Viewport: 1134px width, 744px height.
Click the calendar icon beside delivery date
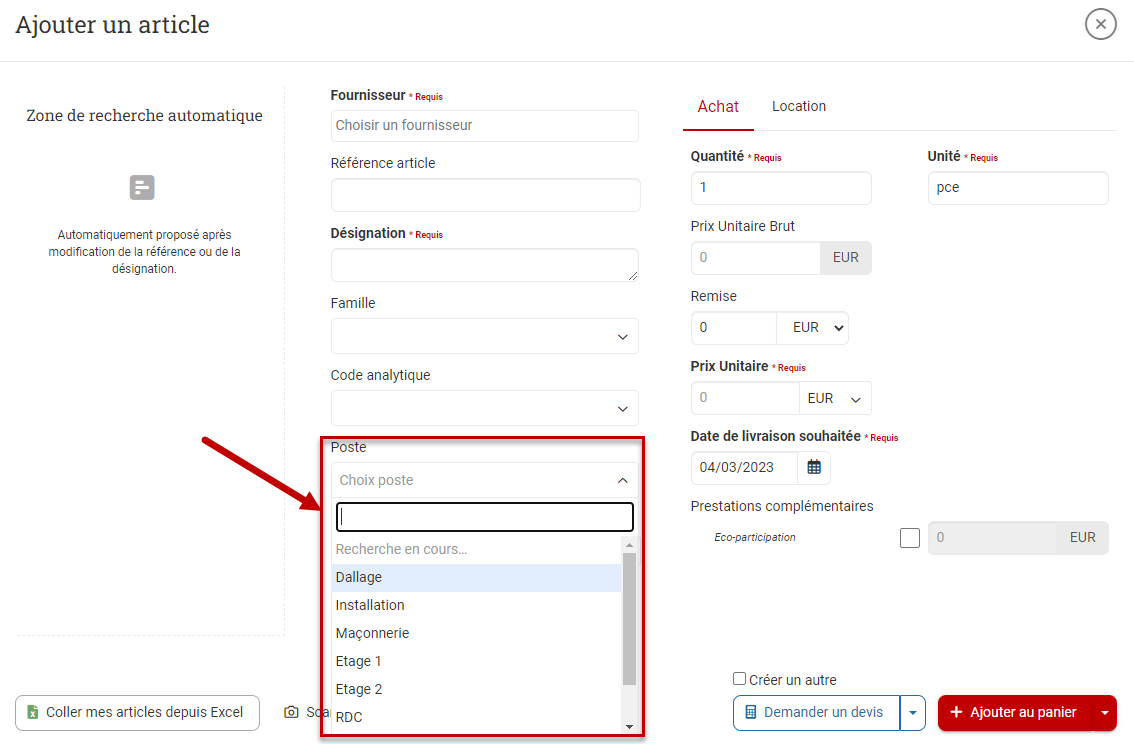(x=814, y=467)
